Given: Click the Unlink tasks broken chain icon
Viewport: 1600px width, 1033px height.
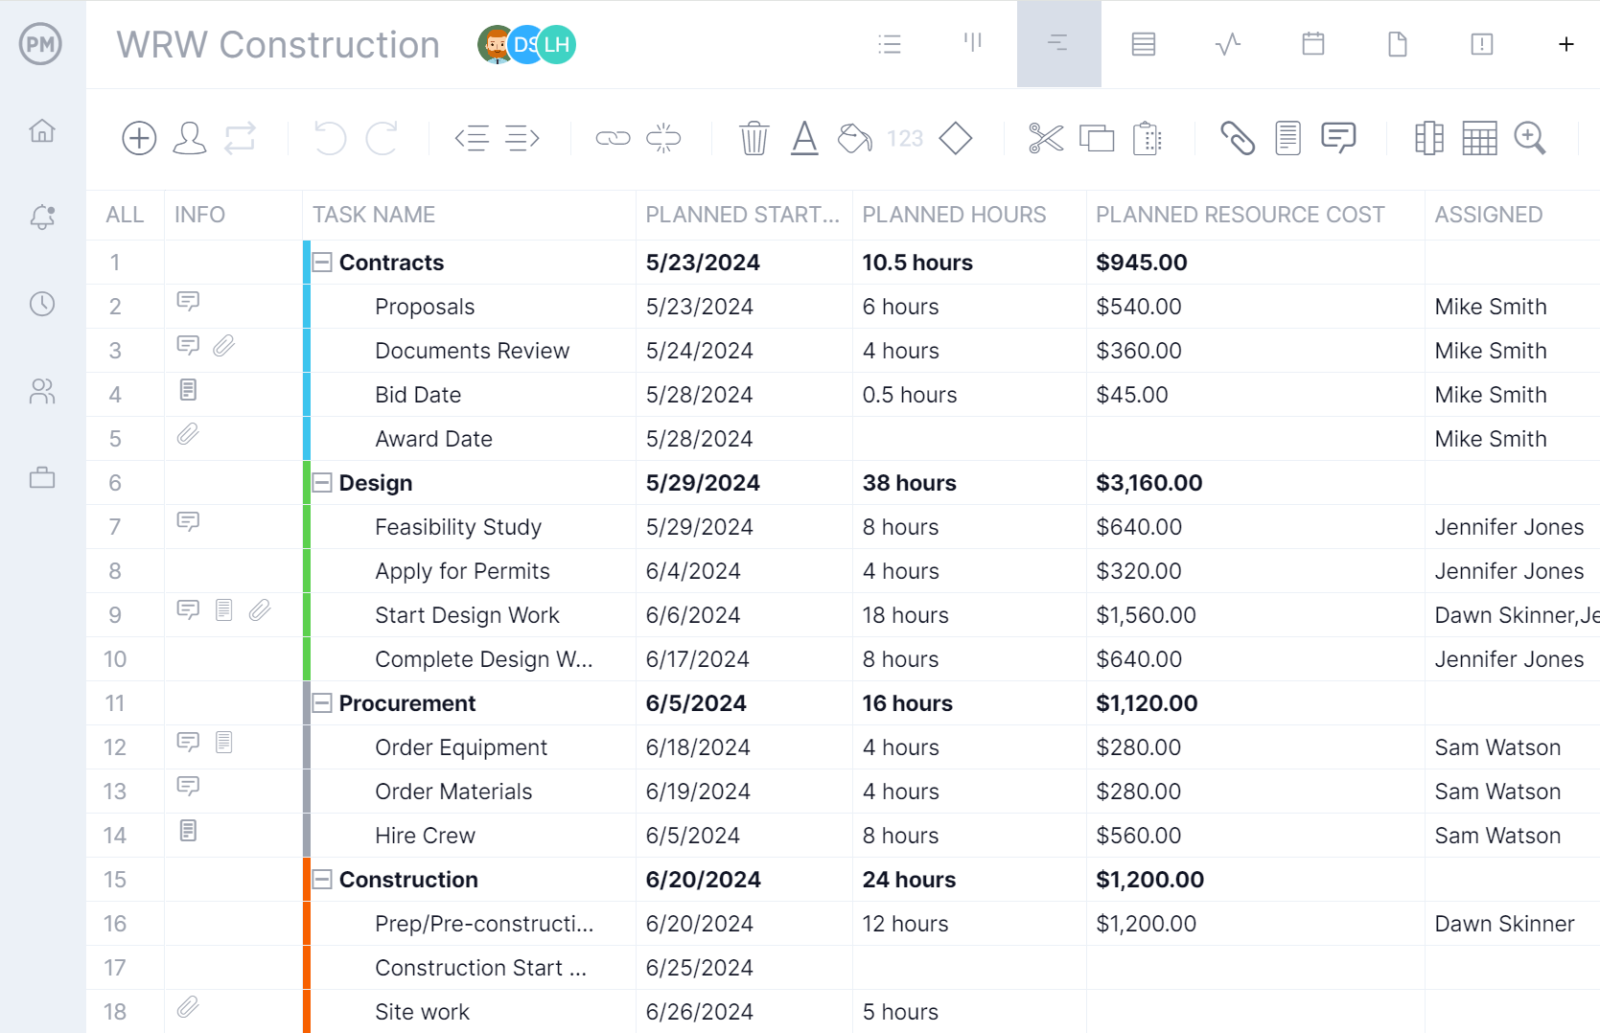Looking at the screenshot, I should coord(663,138).
